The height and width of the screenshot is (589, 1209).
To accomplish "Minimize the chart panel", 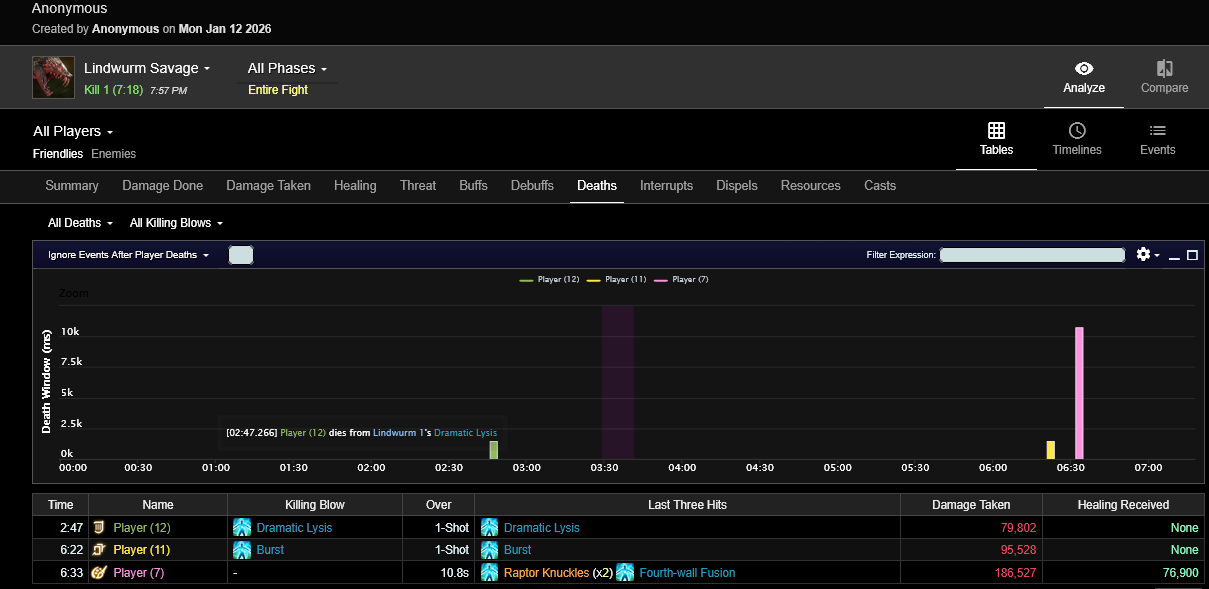I will 1175,256.
